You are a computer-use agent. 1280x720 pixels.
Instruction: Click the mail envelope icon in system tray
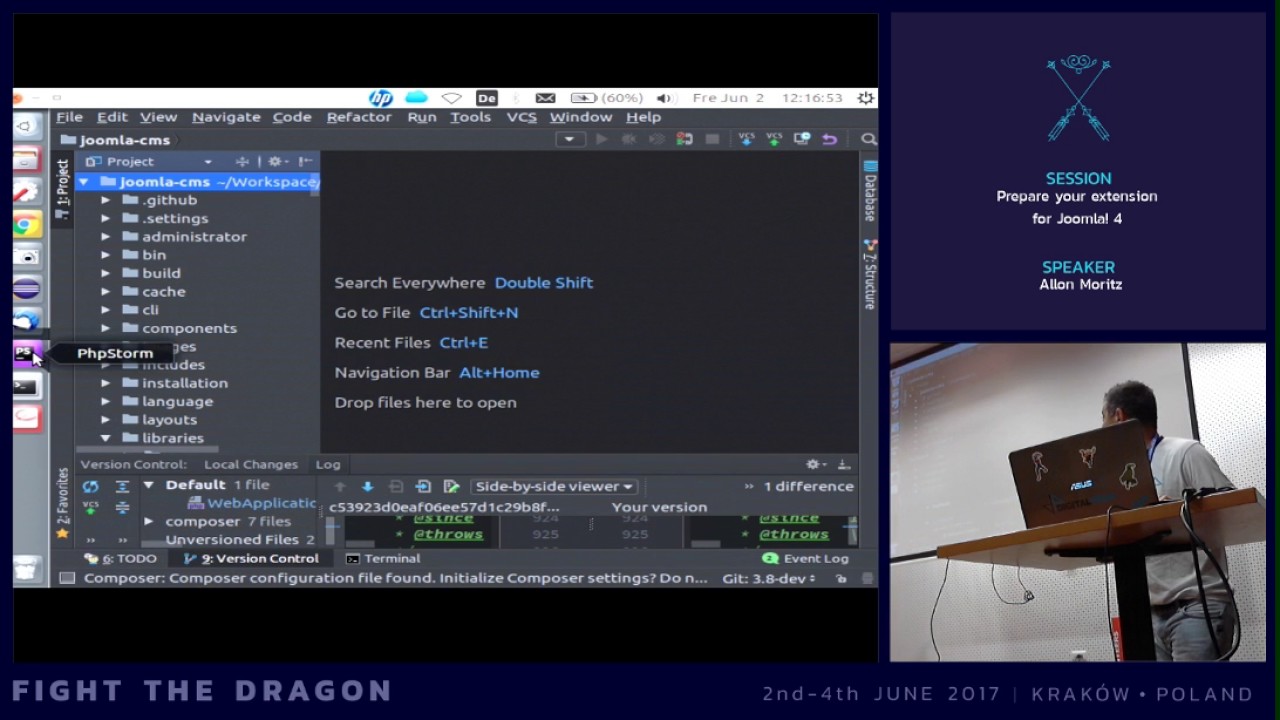click(x=545, y=98)
